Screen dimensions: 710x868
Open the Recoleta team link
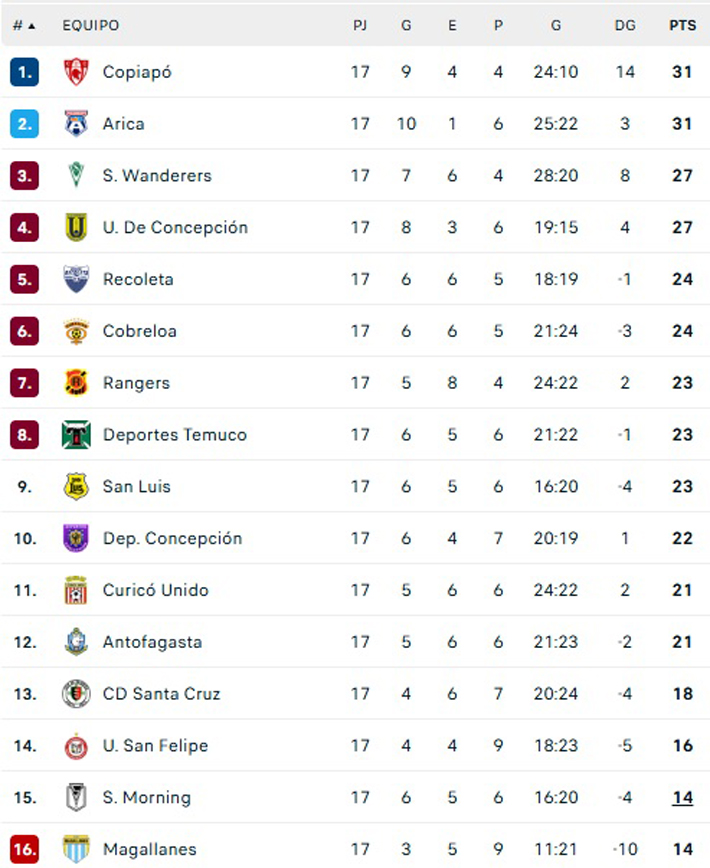[x=138, y=279]
